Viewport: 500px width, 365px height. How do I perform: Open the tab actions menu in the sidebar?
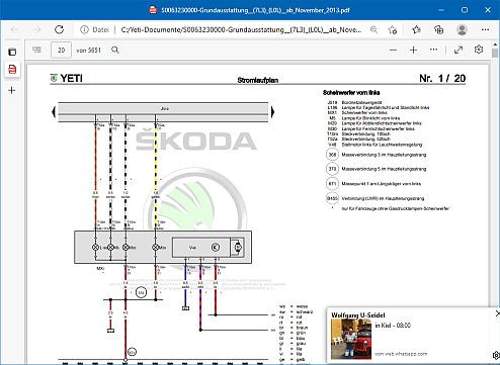point(12,52)
